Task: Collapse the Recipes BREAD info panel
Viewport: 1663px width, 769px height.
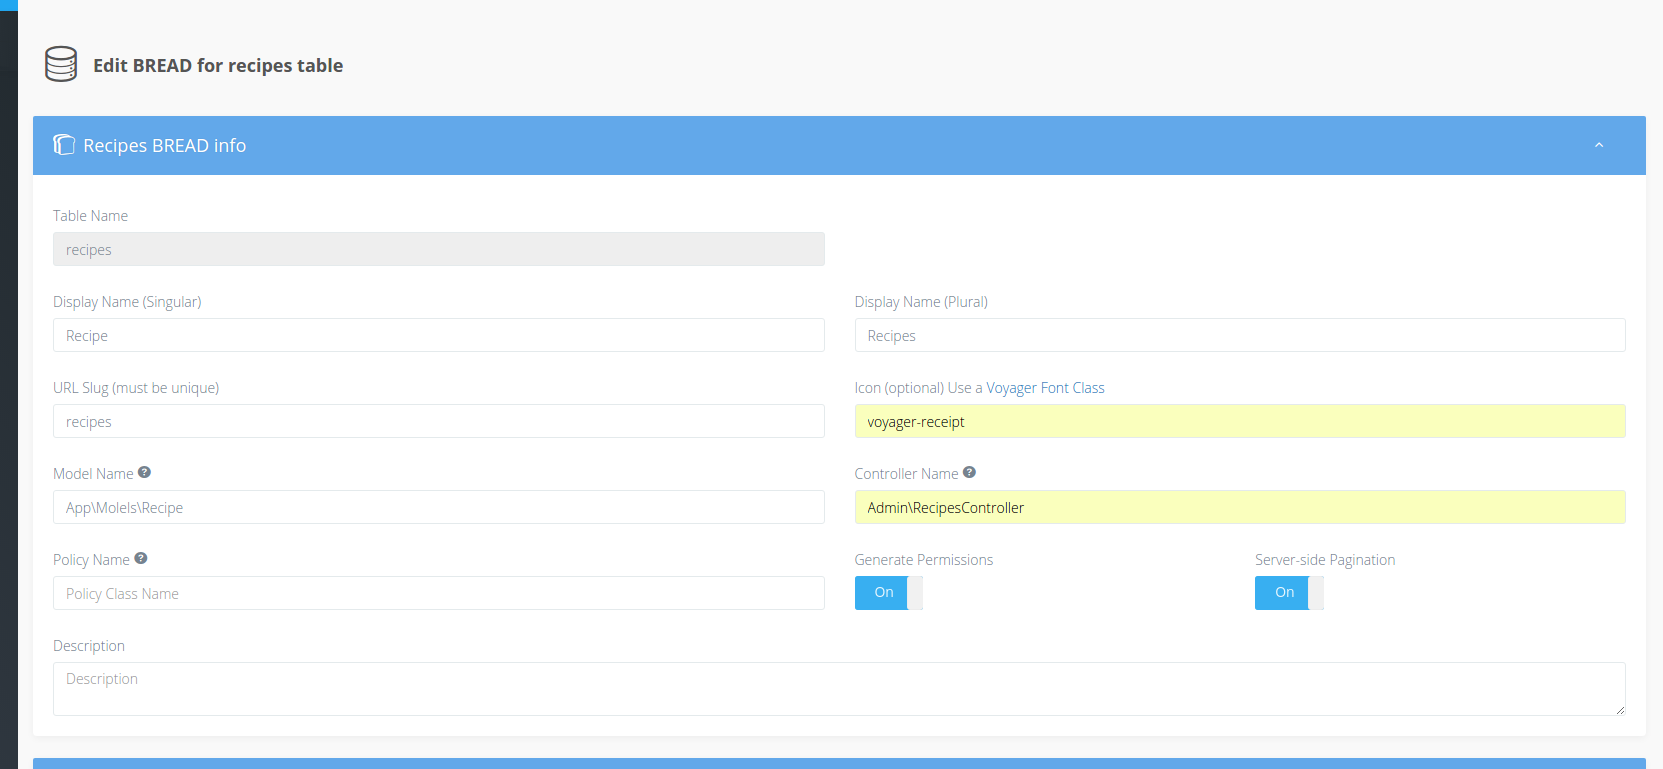Action: click(1599, 145)
